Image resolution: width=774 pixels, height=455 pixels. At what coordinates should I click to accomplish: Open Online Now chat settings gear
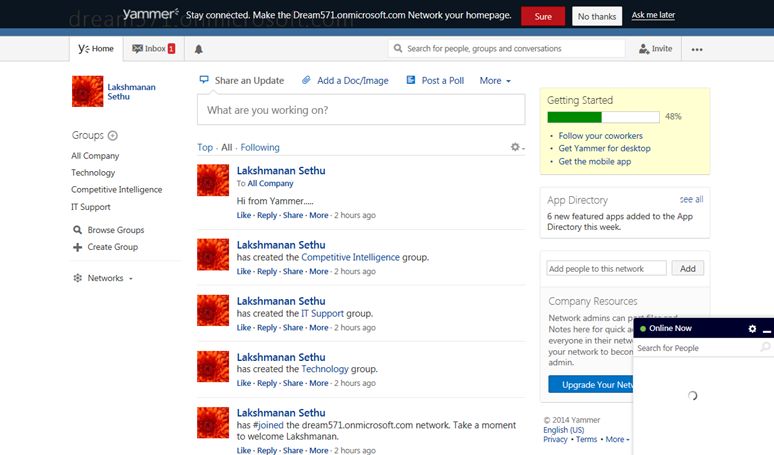tap(752, 328)
